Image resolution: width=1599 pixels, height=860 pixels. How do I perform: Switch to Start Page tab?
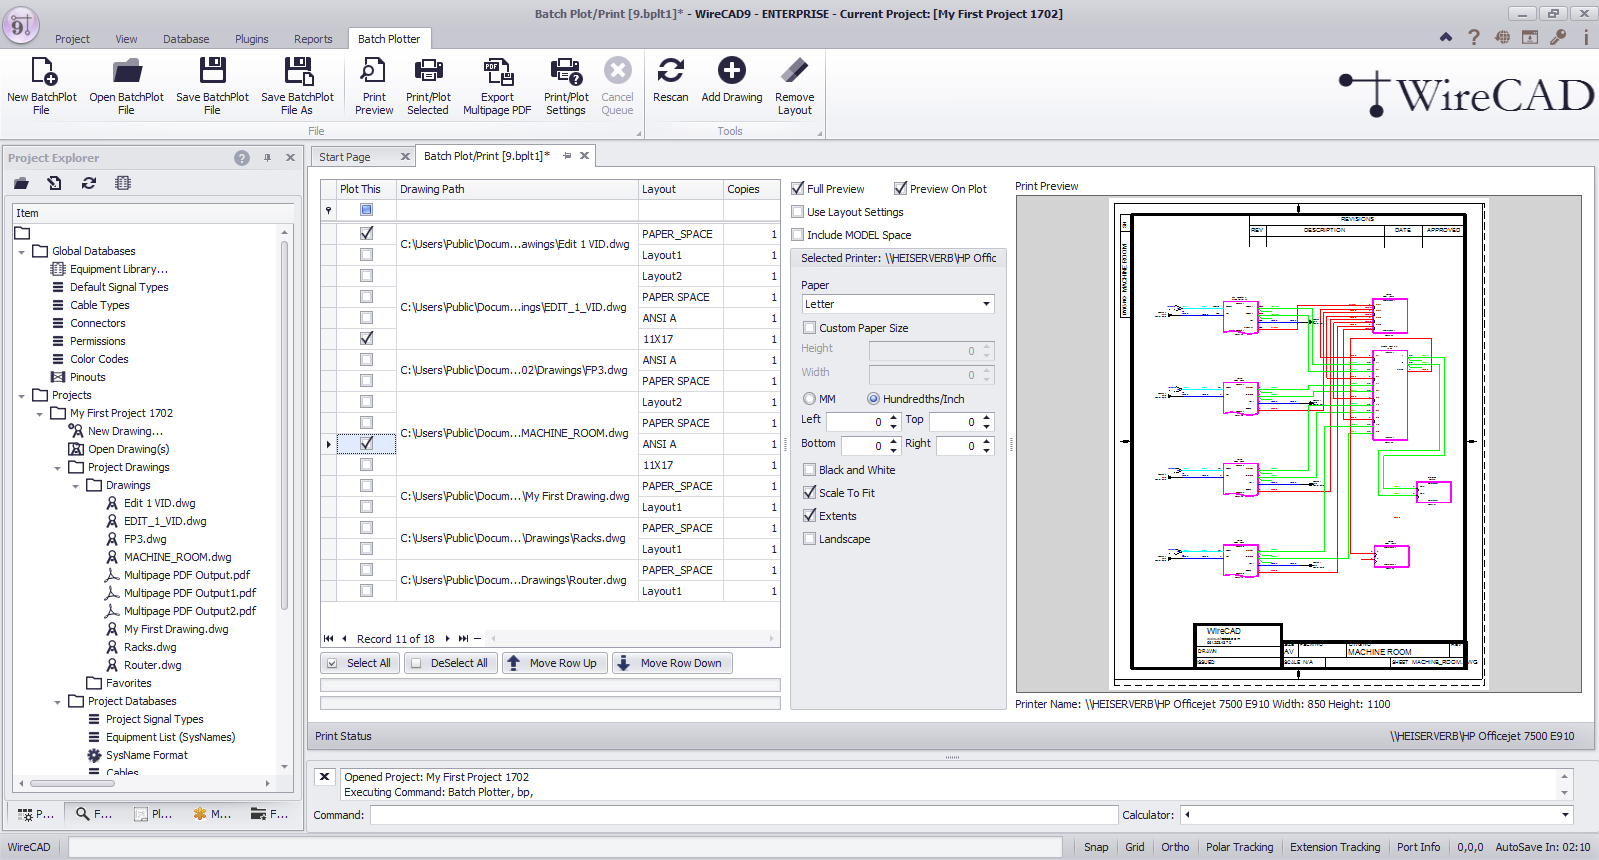[x=345, y=157]
